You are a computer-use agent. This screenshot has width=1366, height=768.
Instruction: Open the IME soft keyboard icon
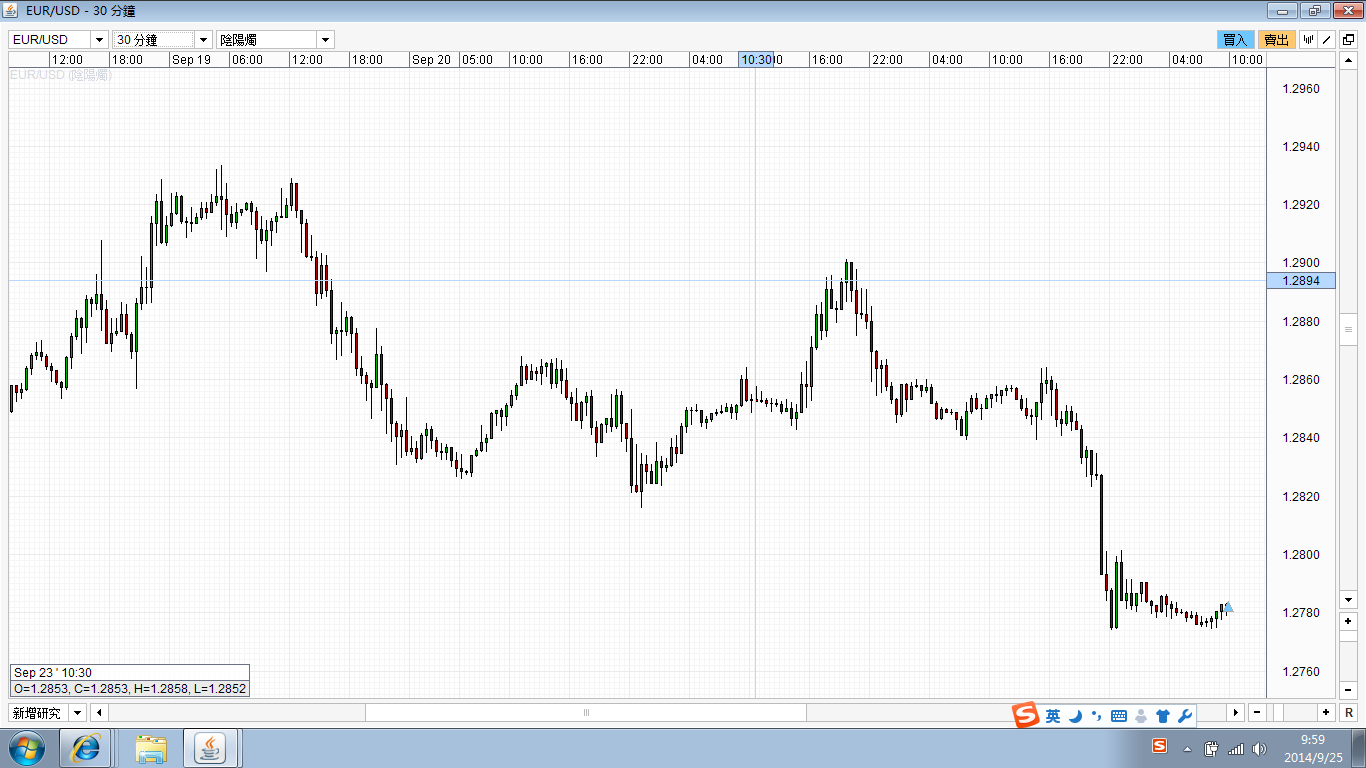coord(1119,716)
